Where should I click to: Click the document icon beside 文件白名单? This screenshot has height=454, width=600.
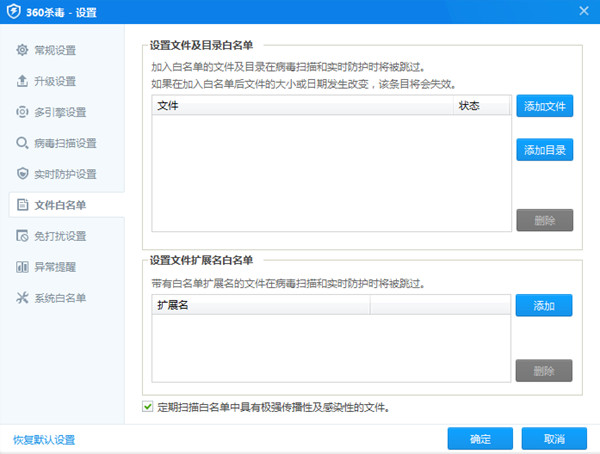point(22,205)
